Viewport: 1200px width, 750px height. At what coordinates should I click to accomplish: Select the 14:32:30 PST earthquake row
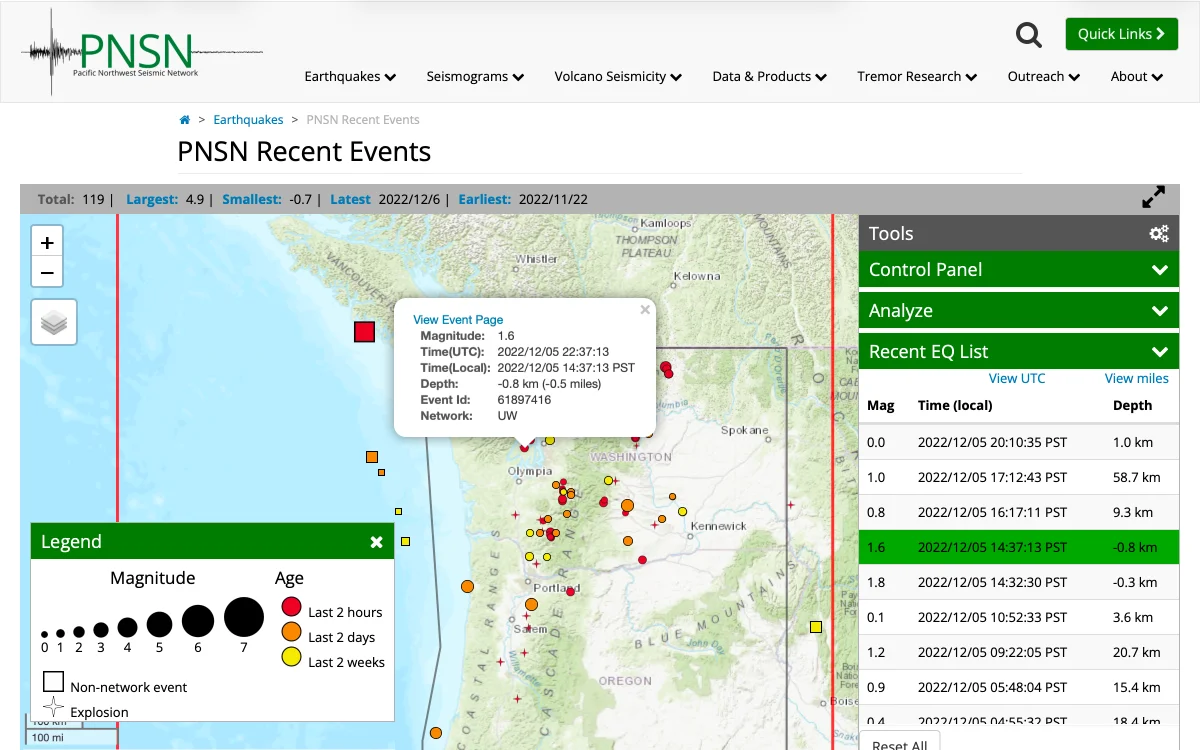[1019, 583]
